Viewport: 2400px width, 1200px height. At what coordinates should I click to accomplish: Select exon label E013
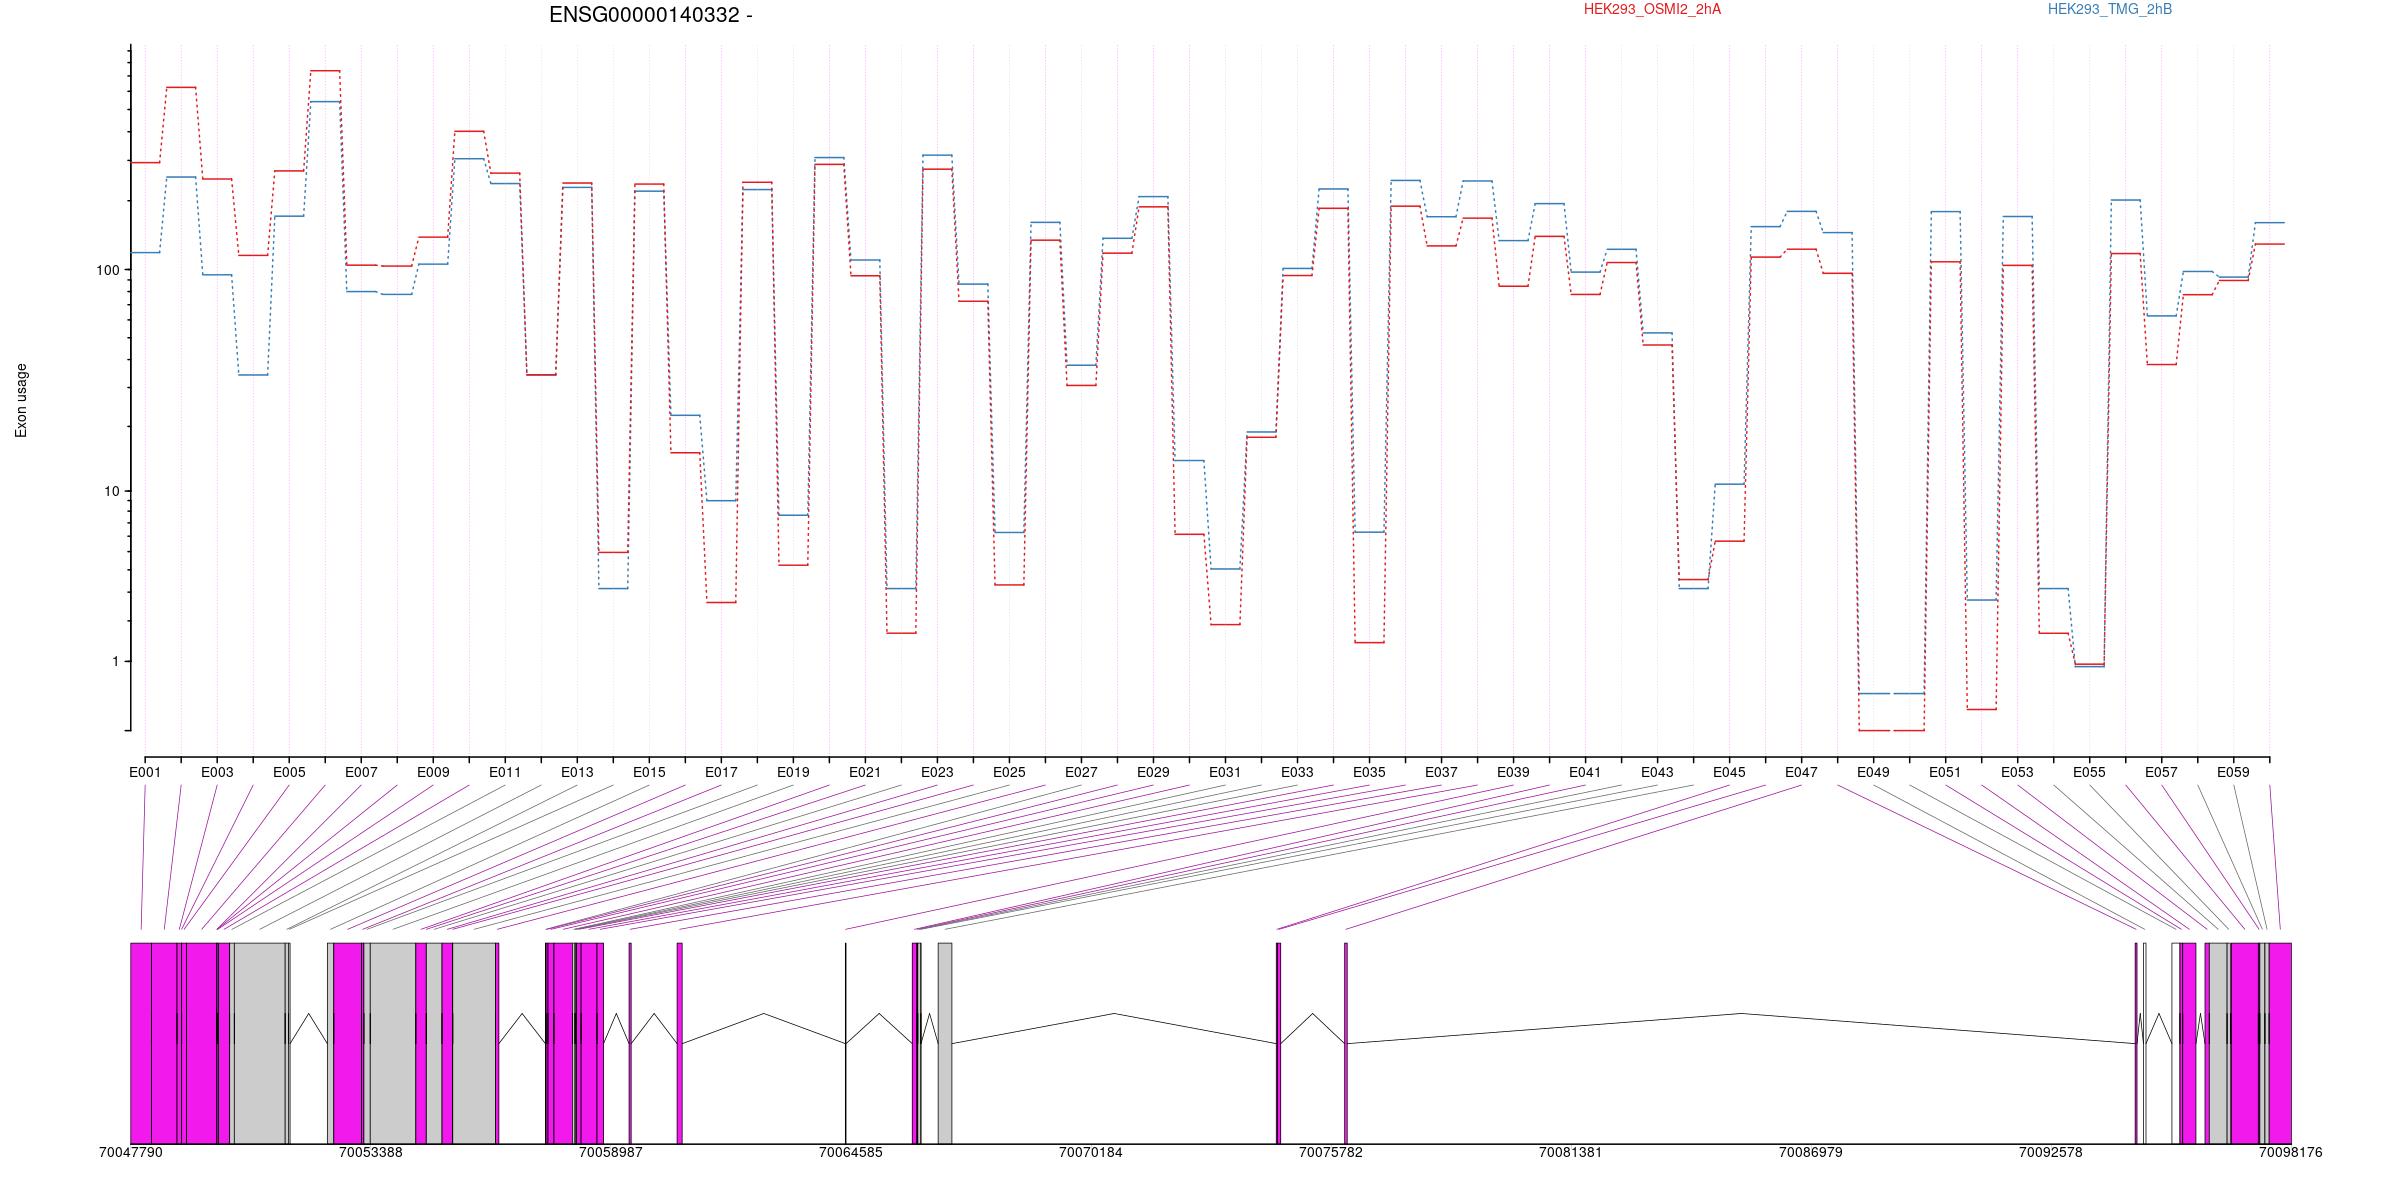(x=577, y=772)
